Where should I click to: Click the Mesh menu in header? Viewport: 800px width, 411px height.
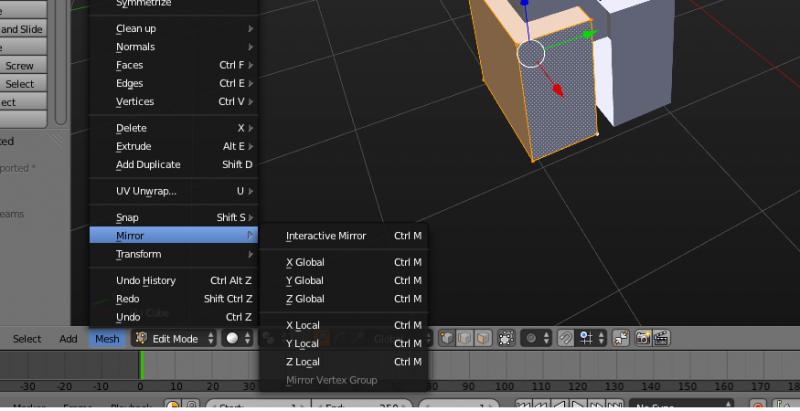click(x=107, y=339)
